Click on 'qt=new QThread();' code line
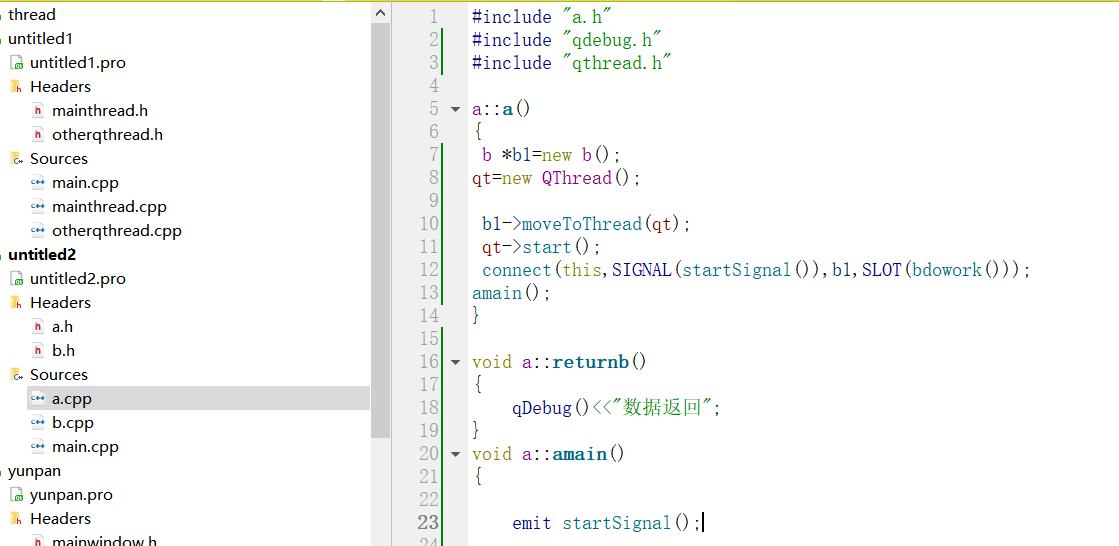 click(556, 178)
